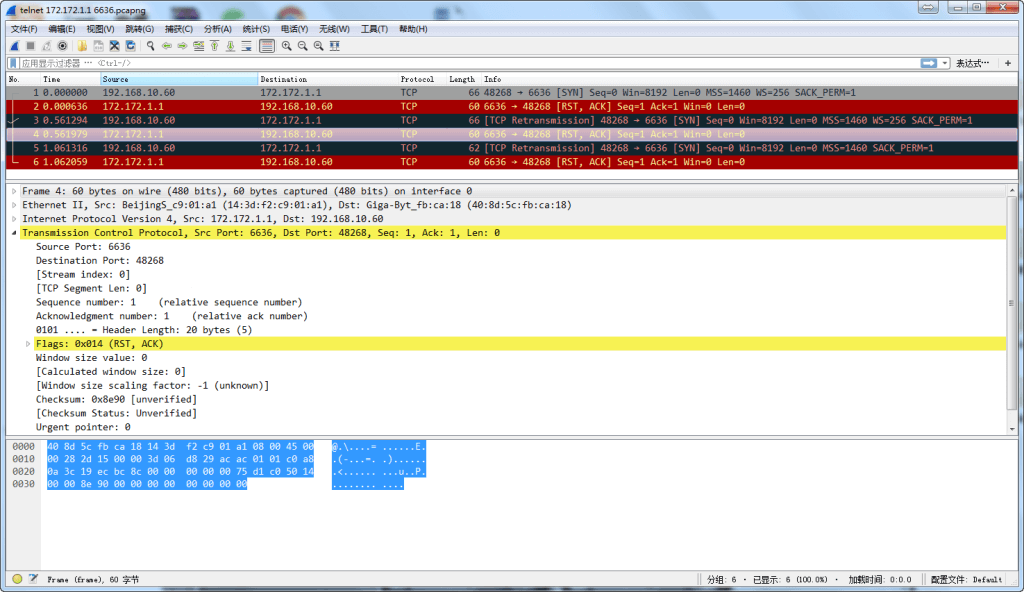Reload this capture file icon

pos(131,46)
